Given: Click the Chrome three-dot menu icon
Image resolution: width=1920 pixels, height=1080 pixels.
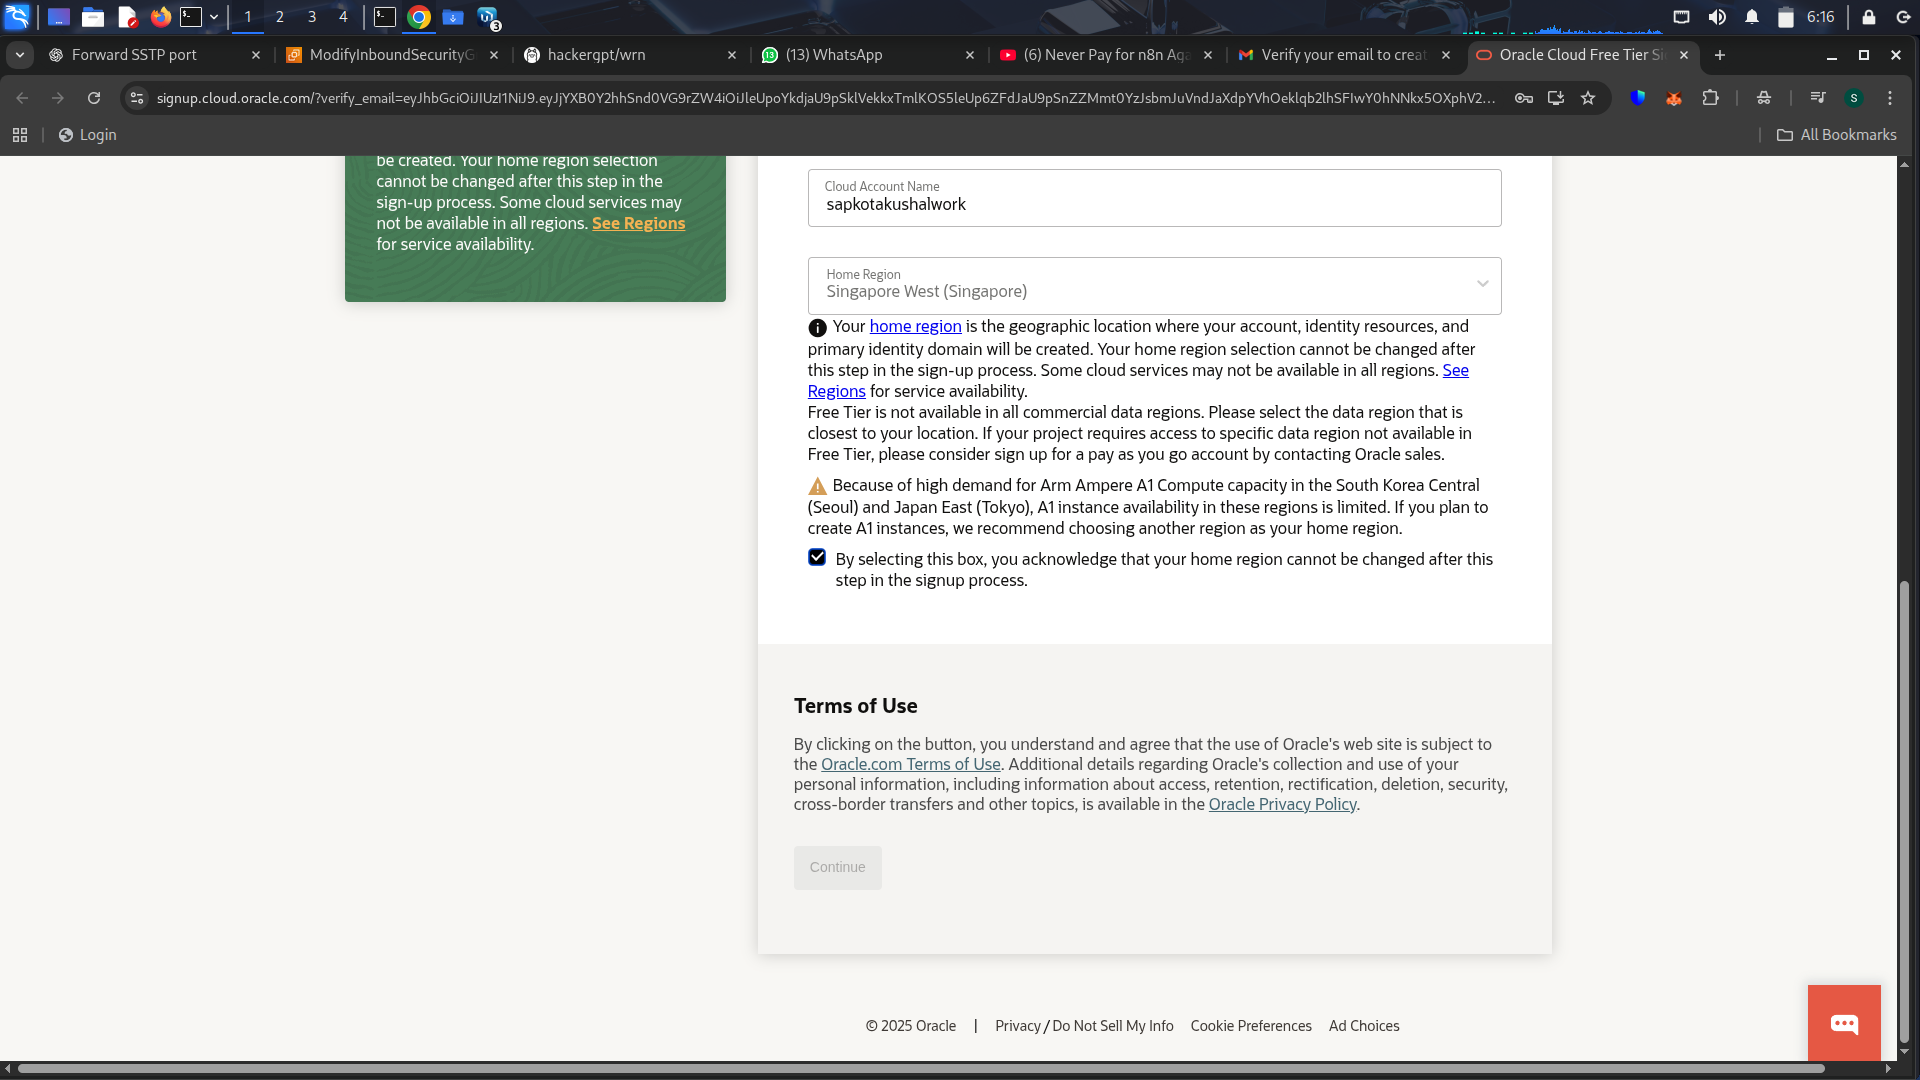Looking at the screenshot, I should point(1890,98).
